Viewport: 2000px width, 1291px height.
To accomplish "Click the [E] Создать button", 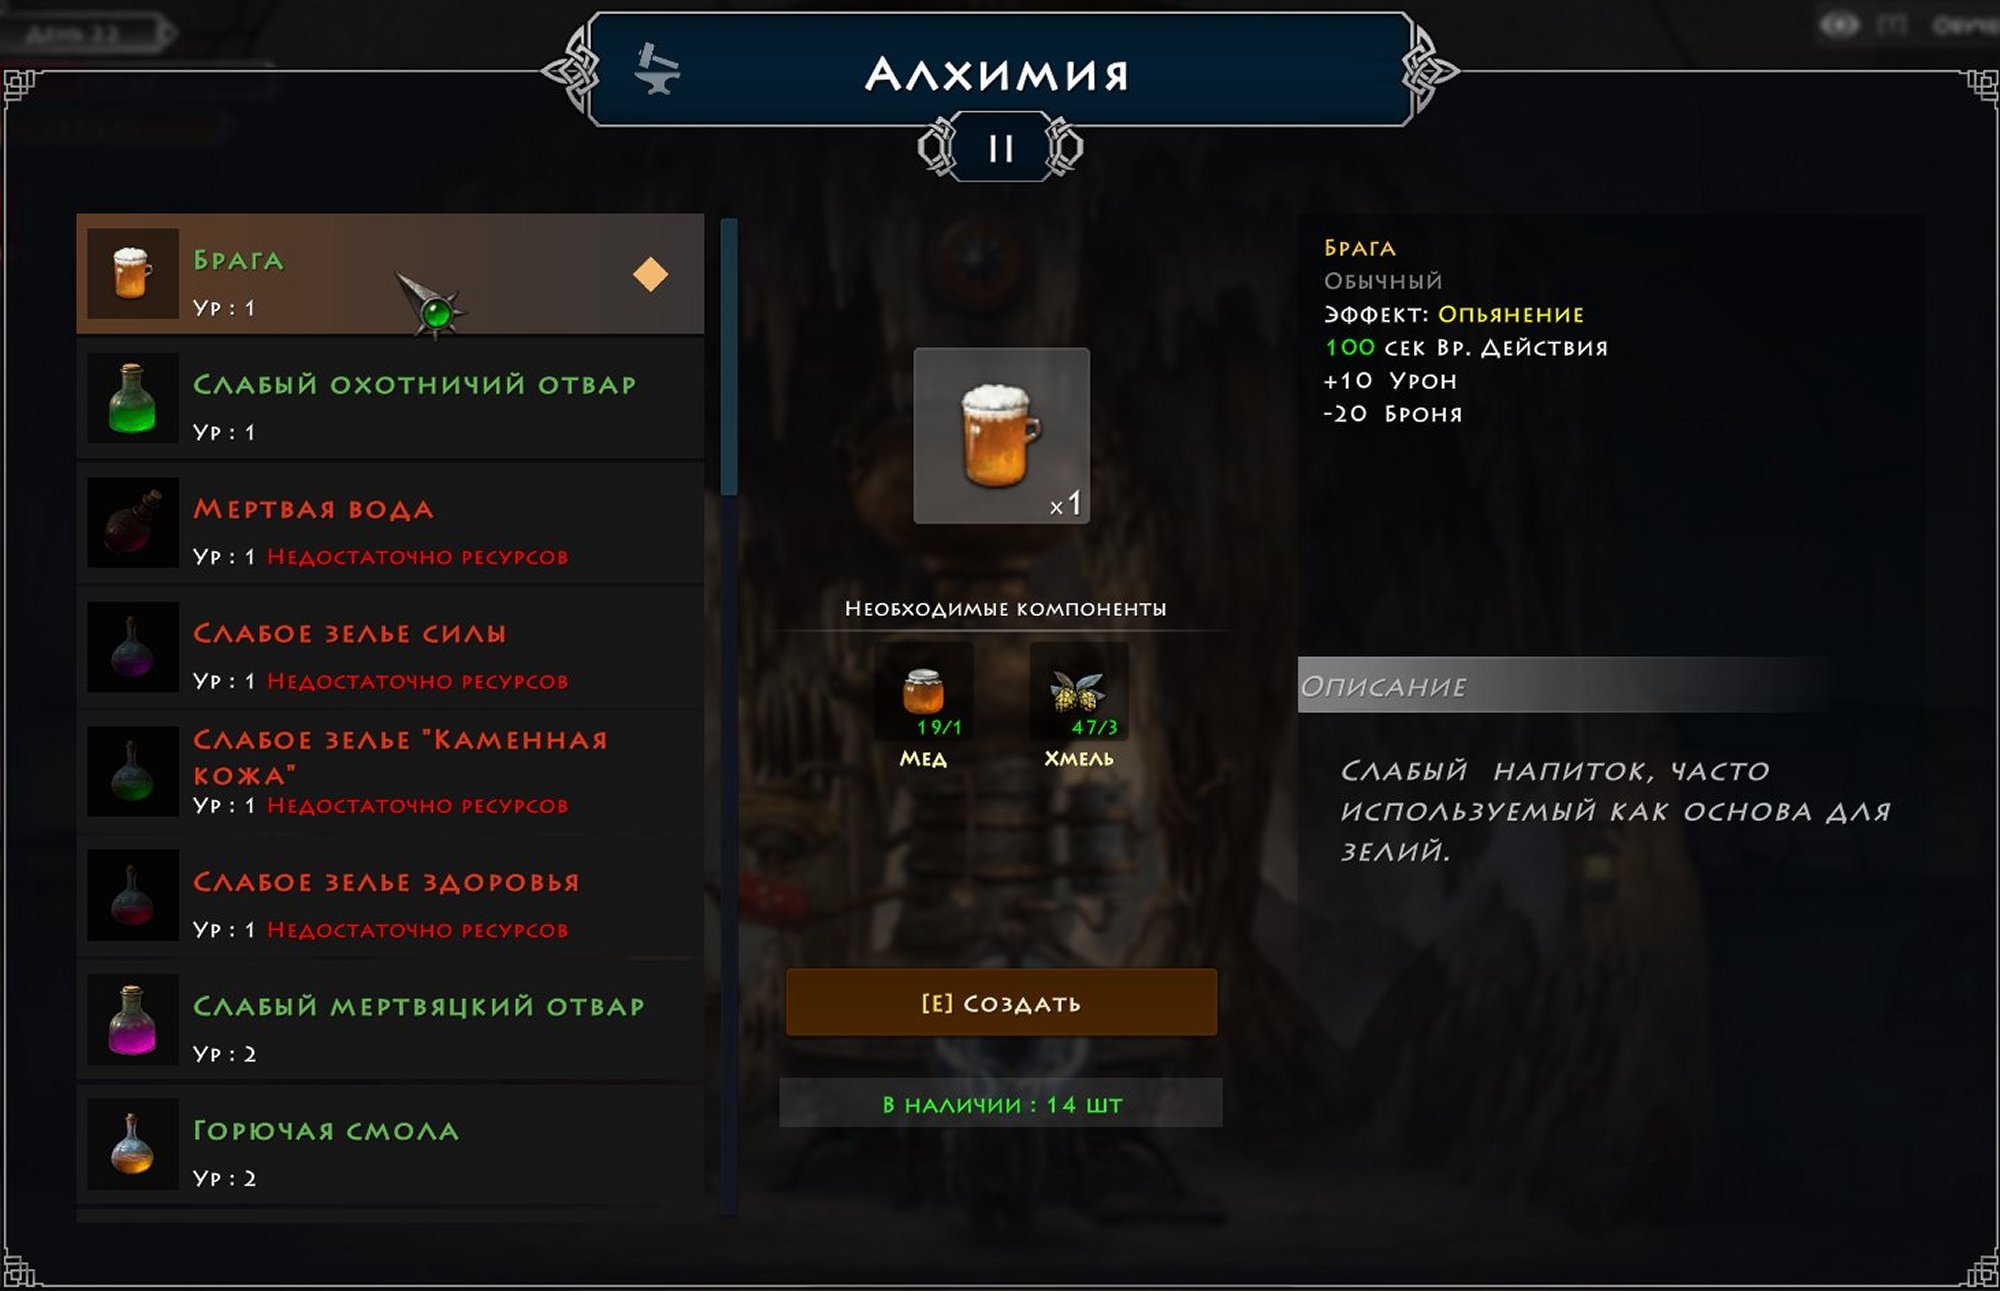I will (1001, 1002).
